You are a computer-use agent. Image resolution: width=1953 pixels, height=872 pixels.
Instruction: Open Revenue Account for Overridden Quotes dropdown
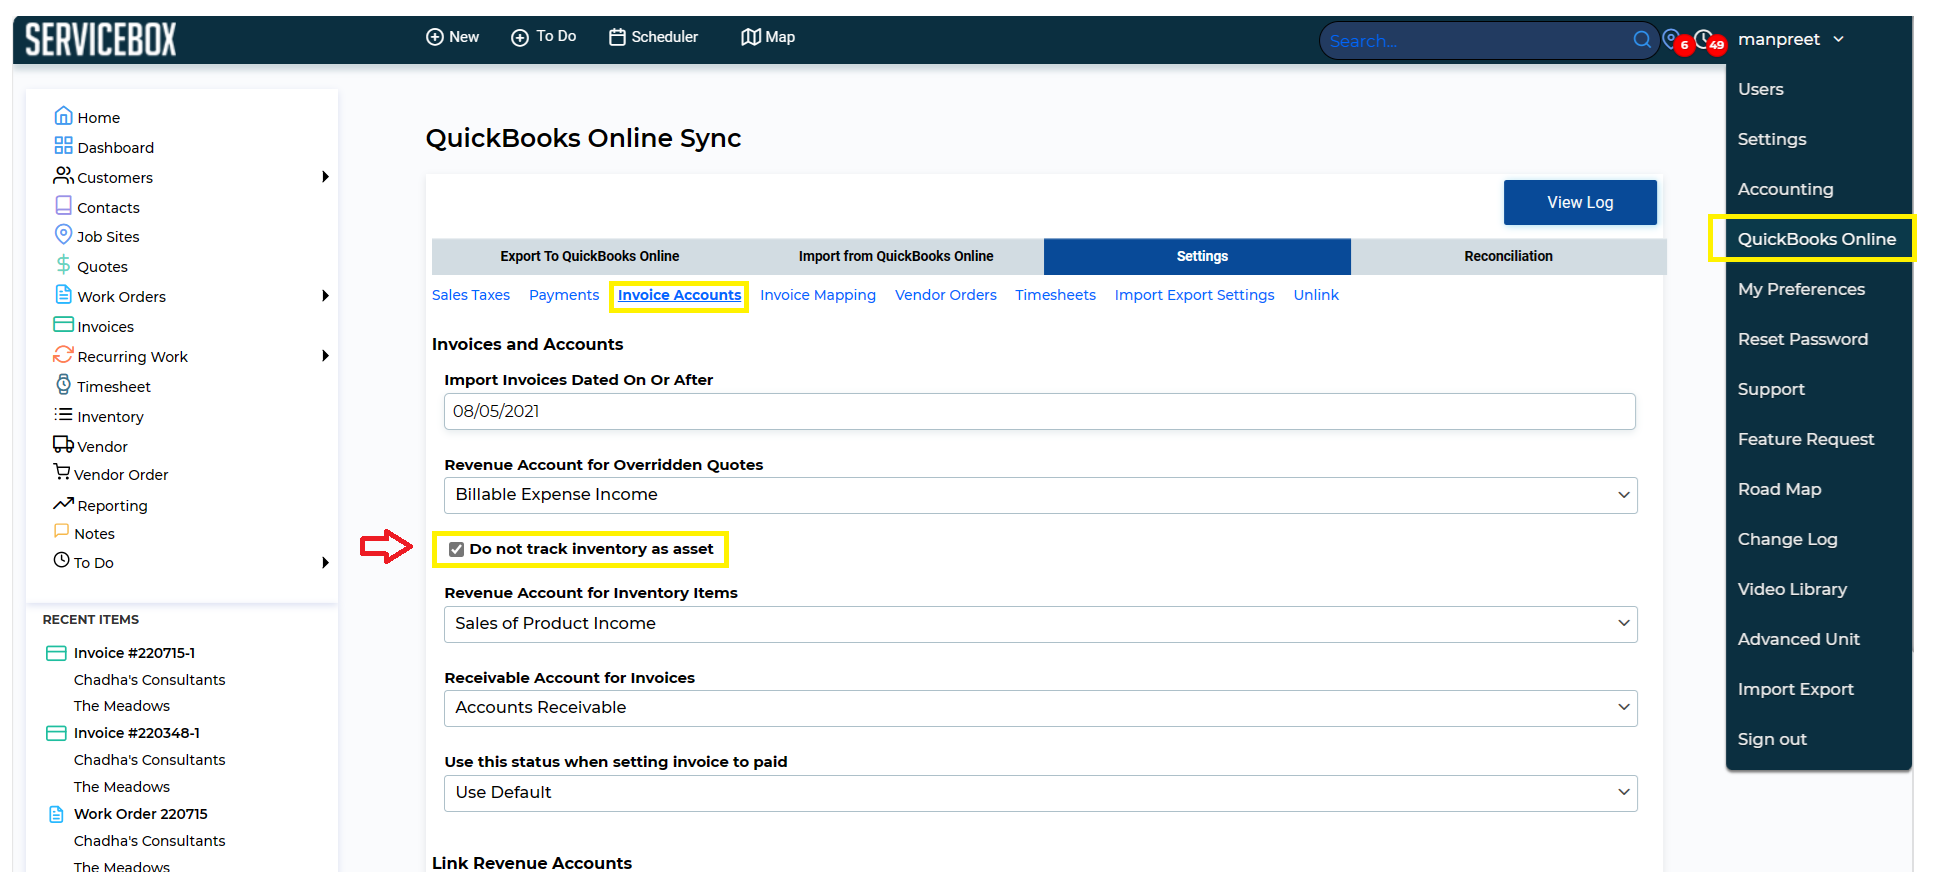point(1040,495)
